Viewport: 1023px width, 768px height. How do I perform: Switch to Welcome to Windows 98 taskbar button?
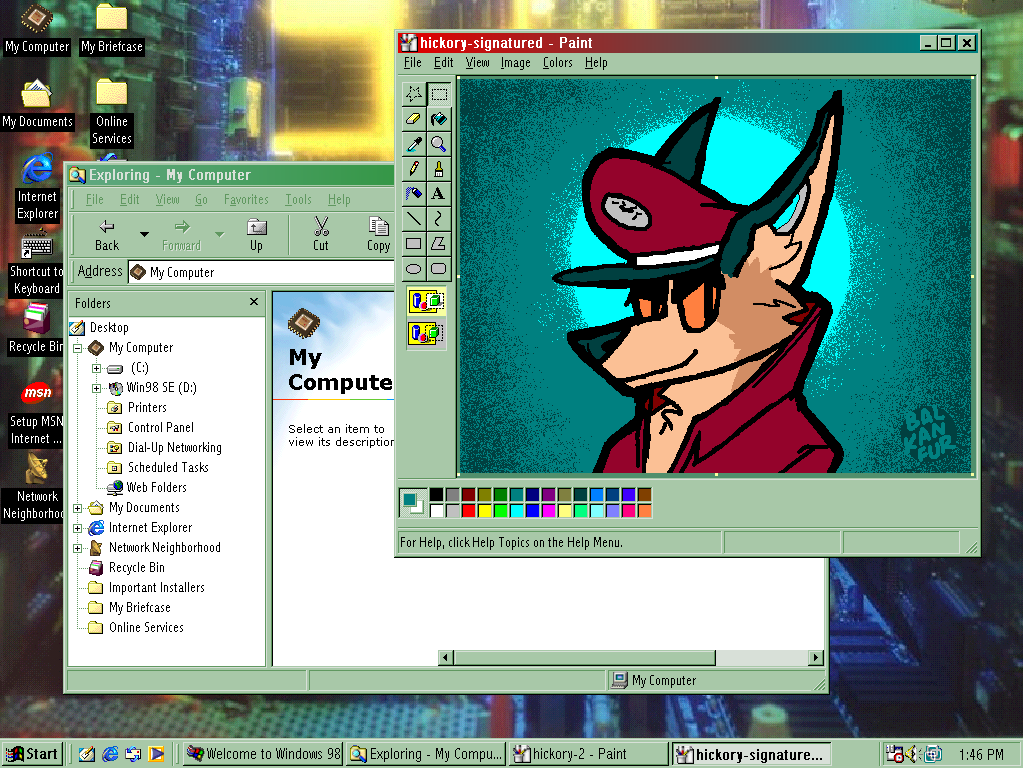click(x=263, y=754)
